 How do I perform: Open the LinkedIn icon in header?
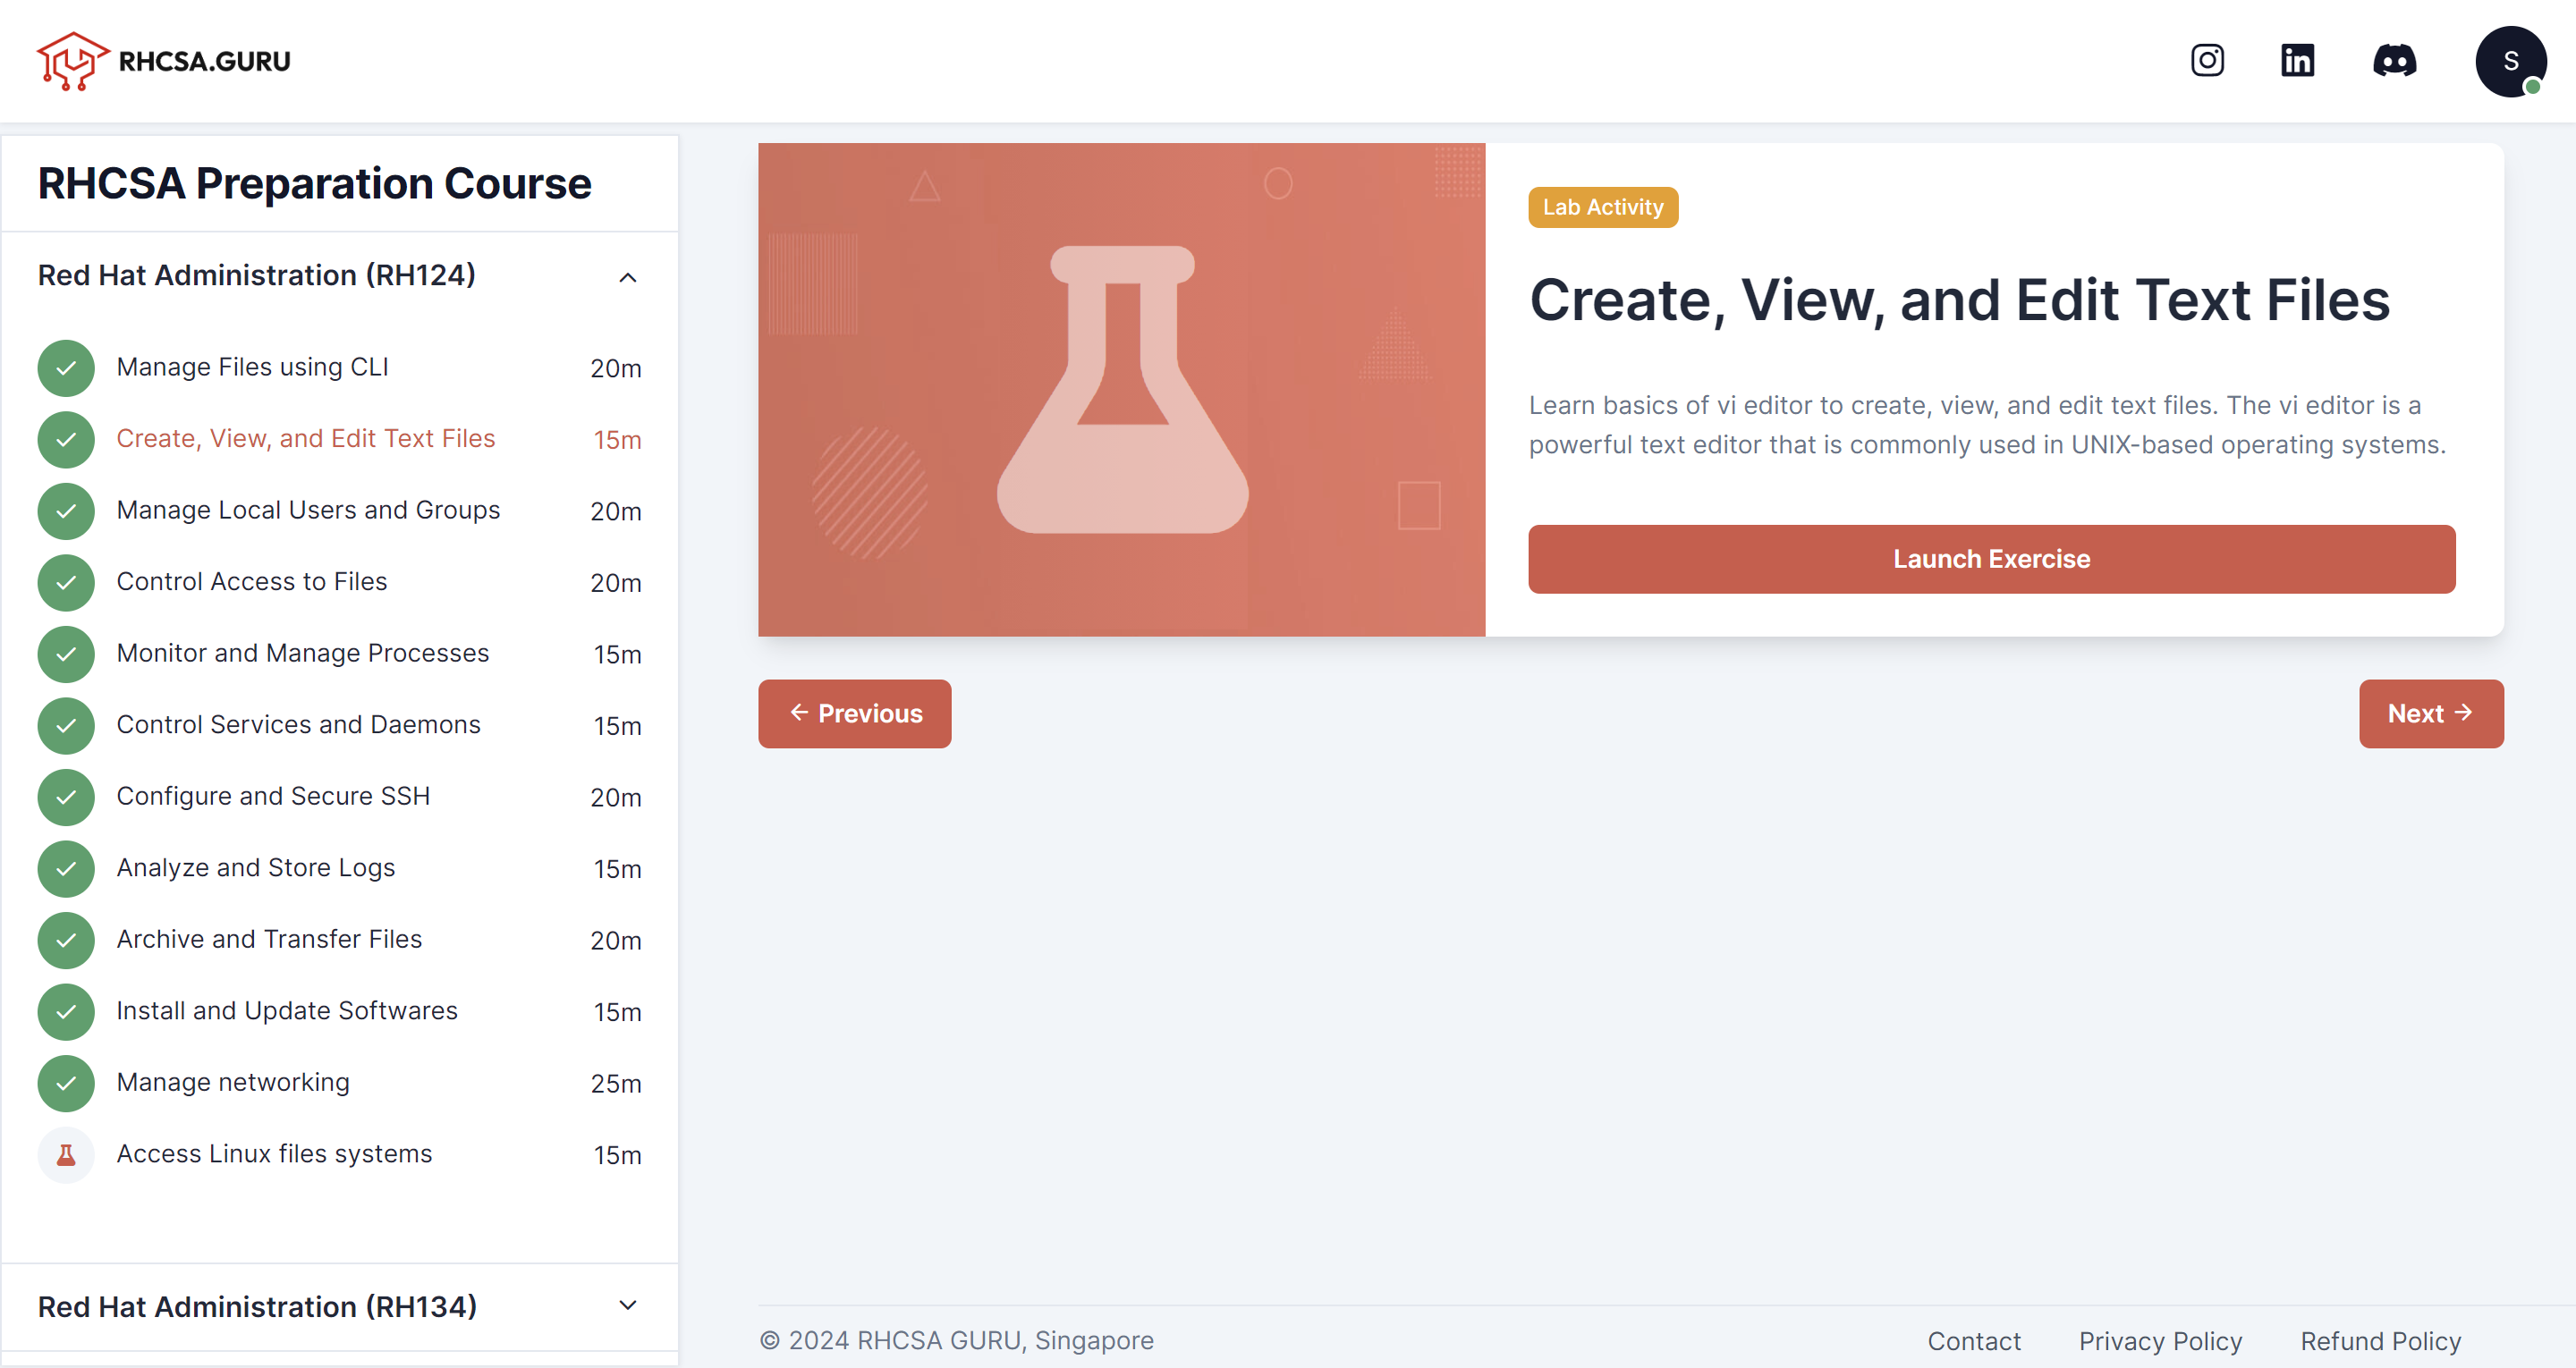coord(2297,61)
